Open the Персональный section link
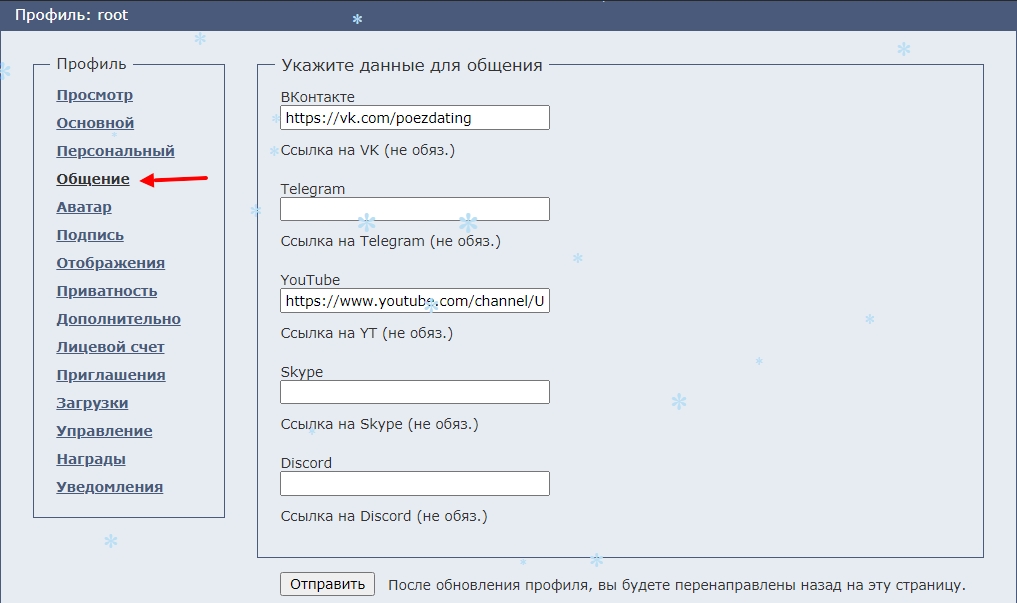1017x603 pixels. click(x=115, y=151)
